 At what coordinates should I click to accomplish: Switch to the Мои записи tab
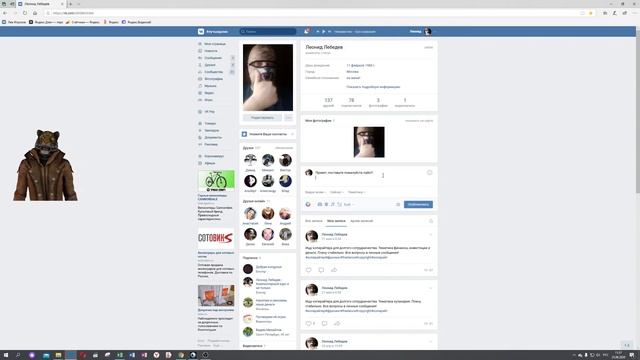pos(336,221)
